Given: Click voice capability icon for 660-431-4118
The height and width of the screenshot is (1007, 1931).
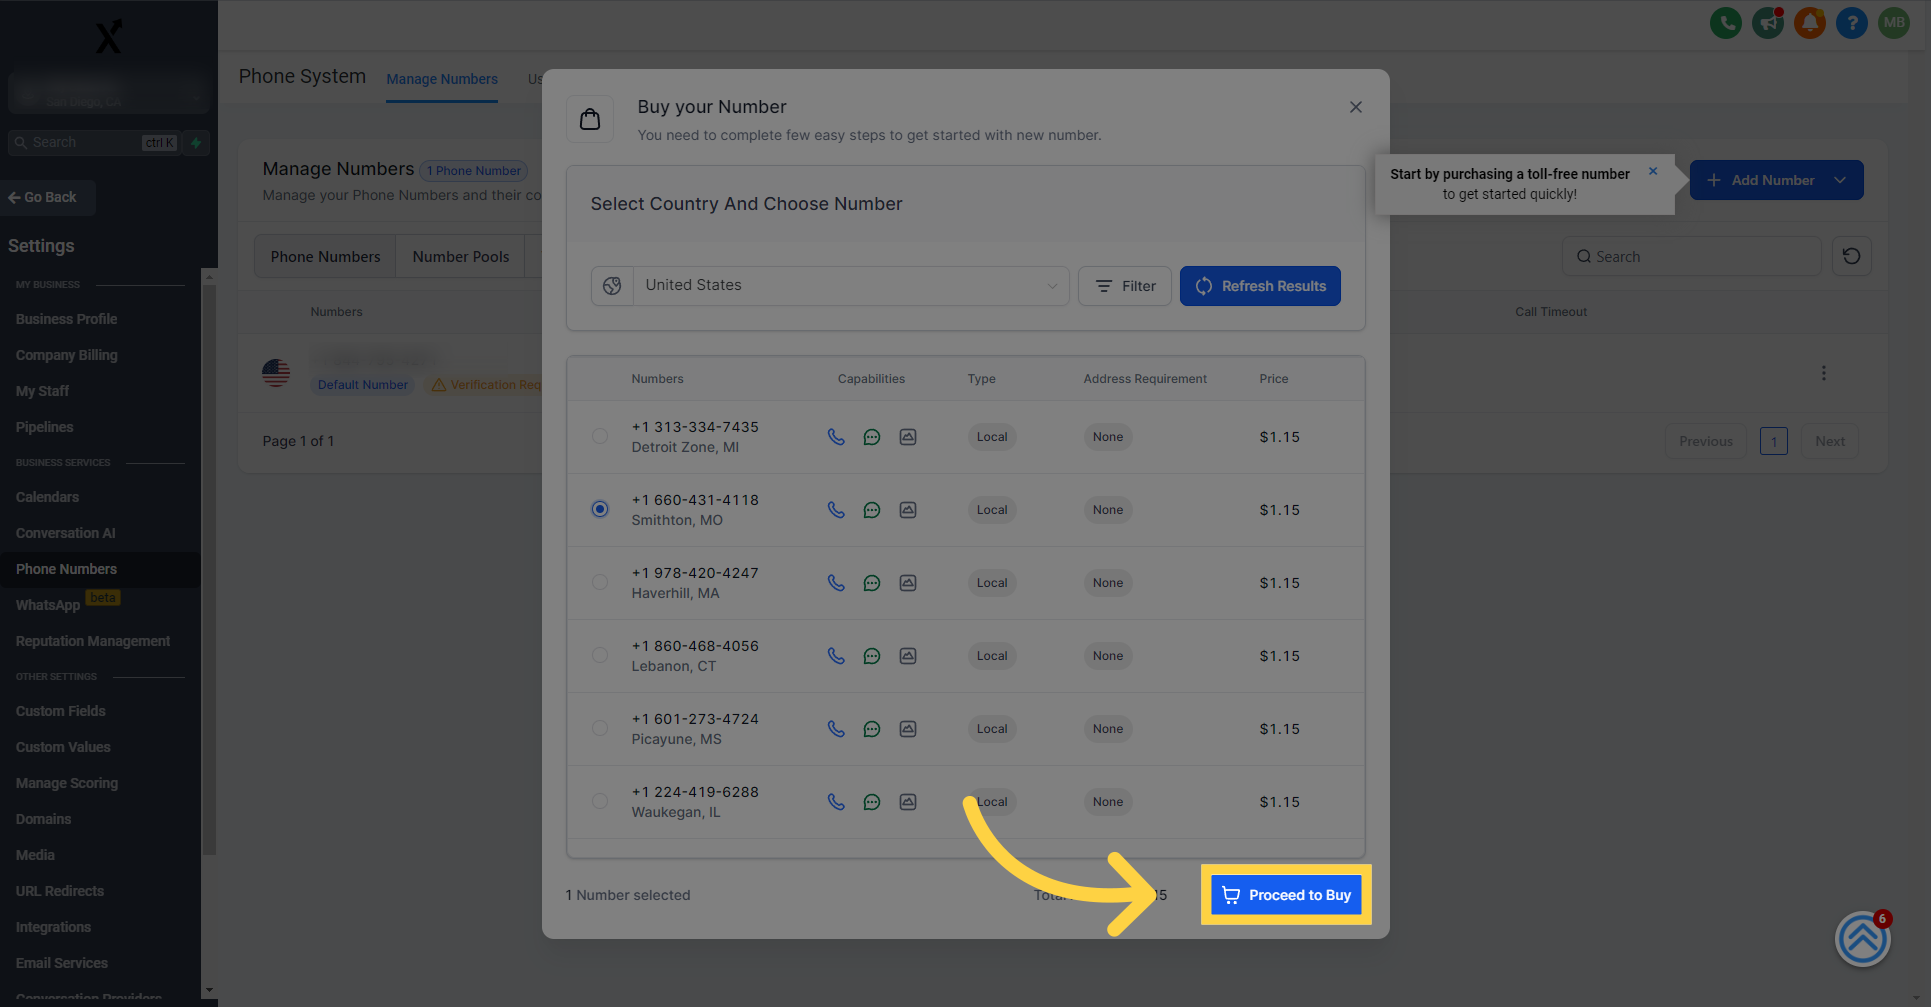Looking at the screenshot, I should tap(836, 510).
